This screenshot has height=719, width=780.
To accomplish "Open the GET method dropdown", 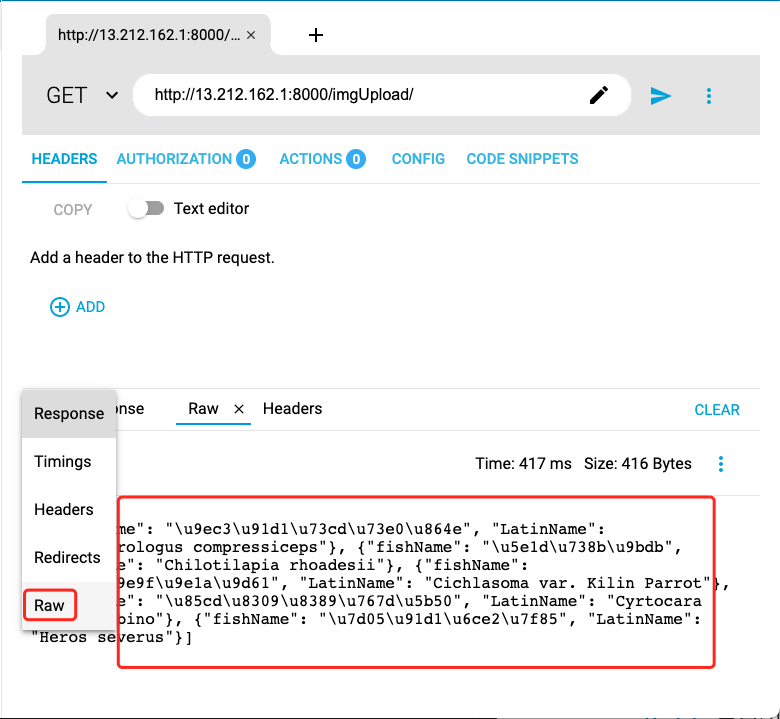I will point(82,95).
